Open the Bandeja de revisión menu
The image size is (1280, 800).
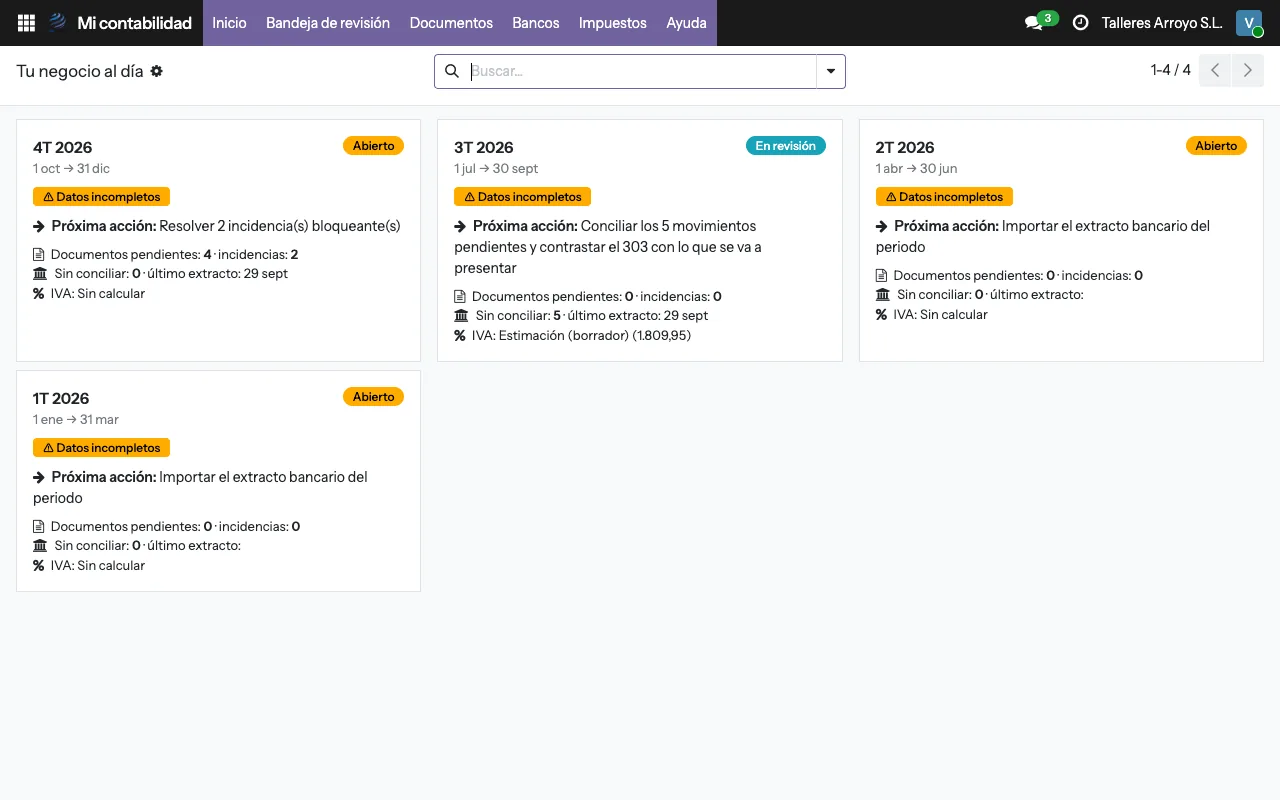pyautogui.click(x=328, y=23)
